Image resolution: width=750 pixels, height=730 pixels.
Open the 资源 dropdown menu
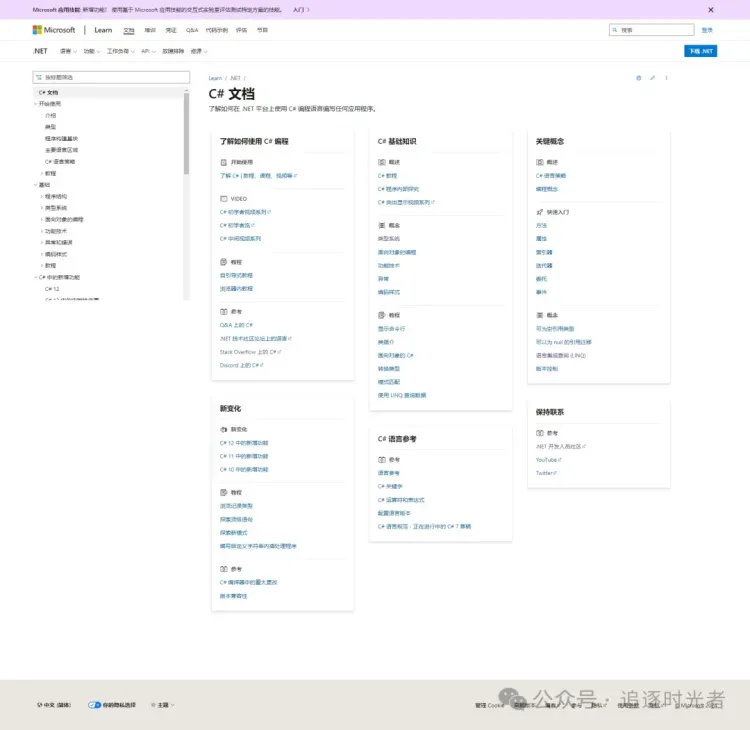[x=199, y=51]
